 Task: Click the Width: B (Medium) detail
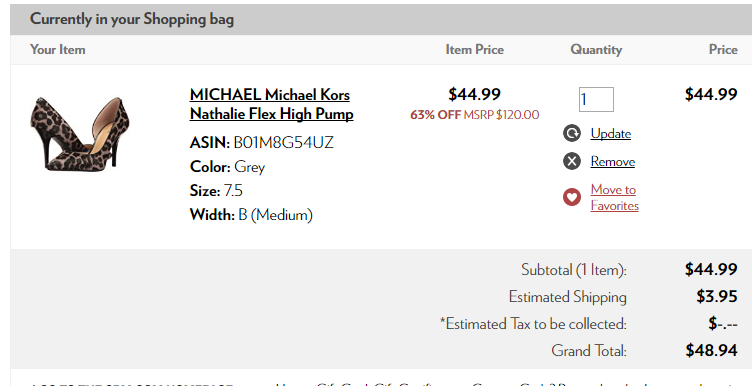[x=251, y=214]
